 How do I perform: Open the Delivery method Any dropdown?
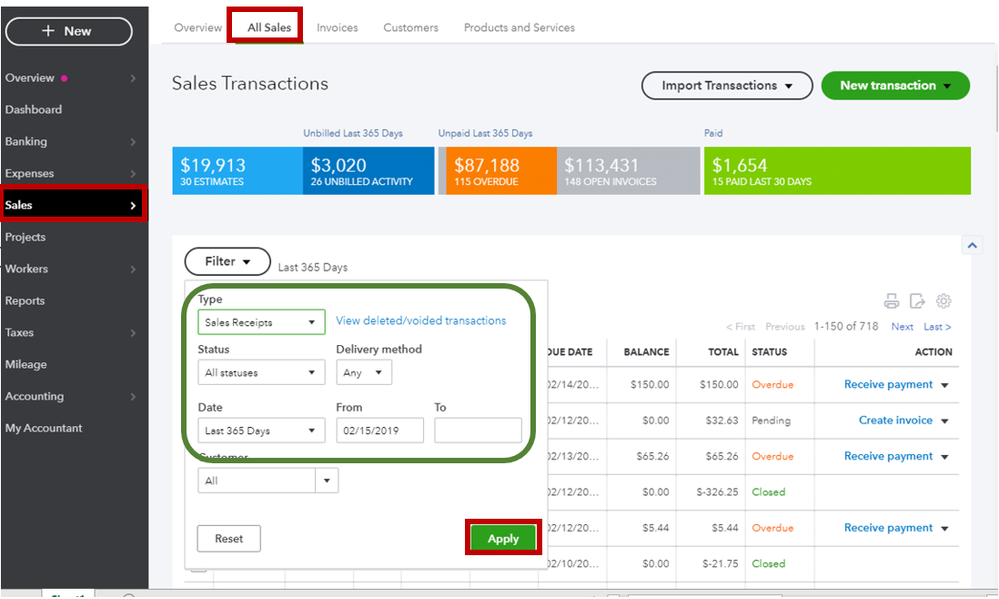pos(364,372)
